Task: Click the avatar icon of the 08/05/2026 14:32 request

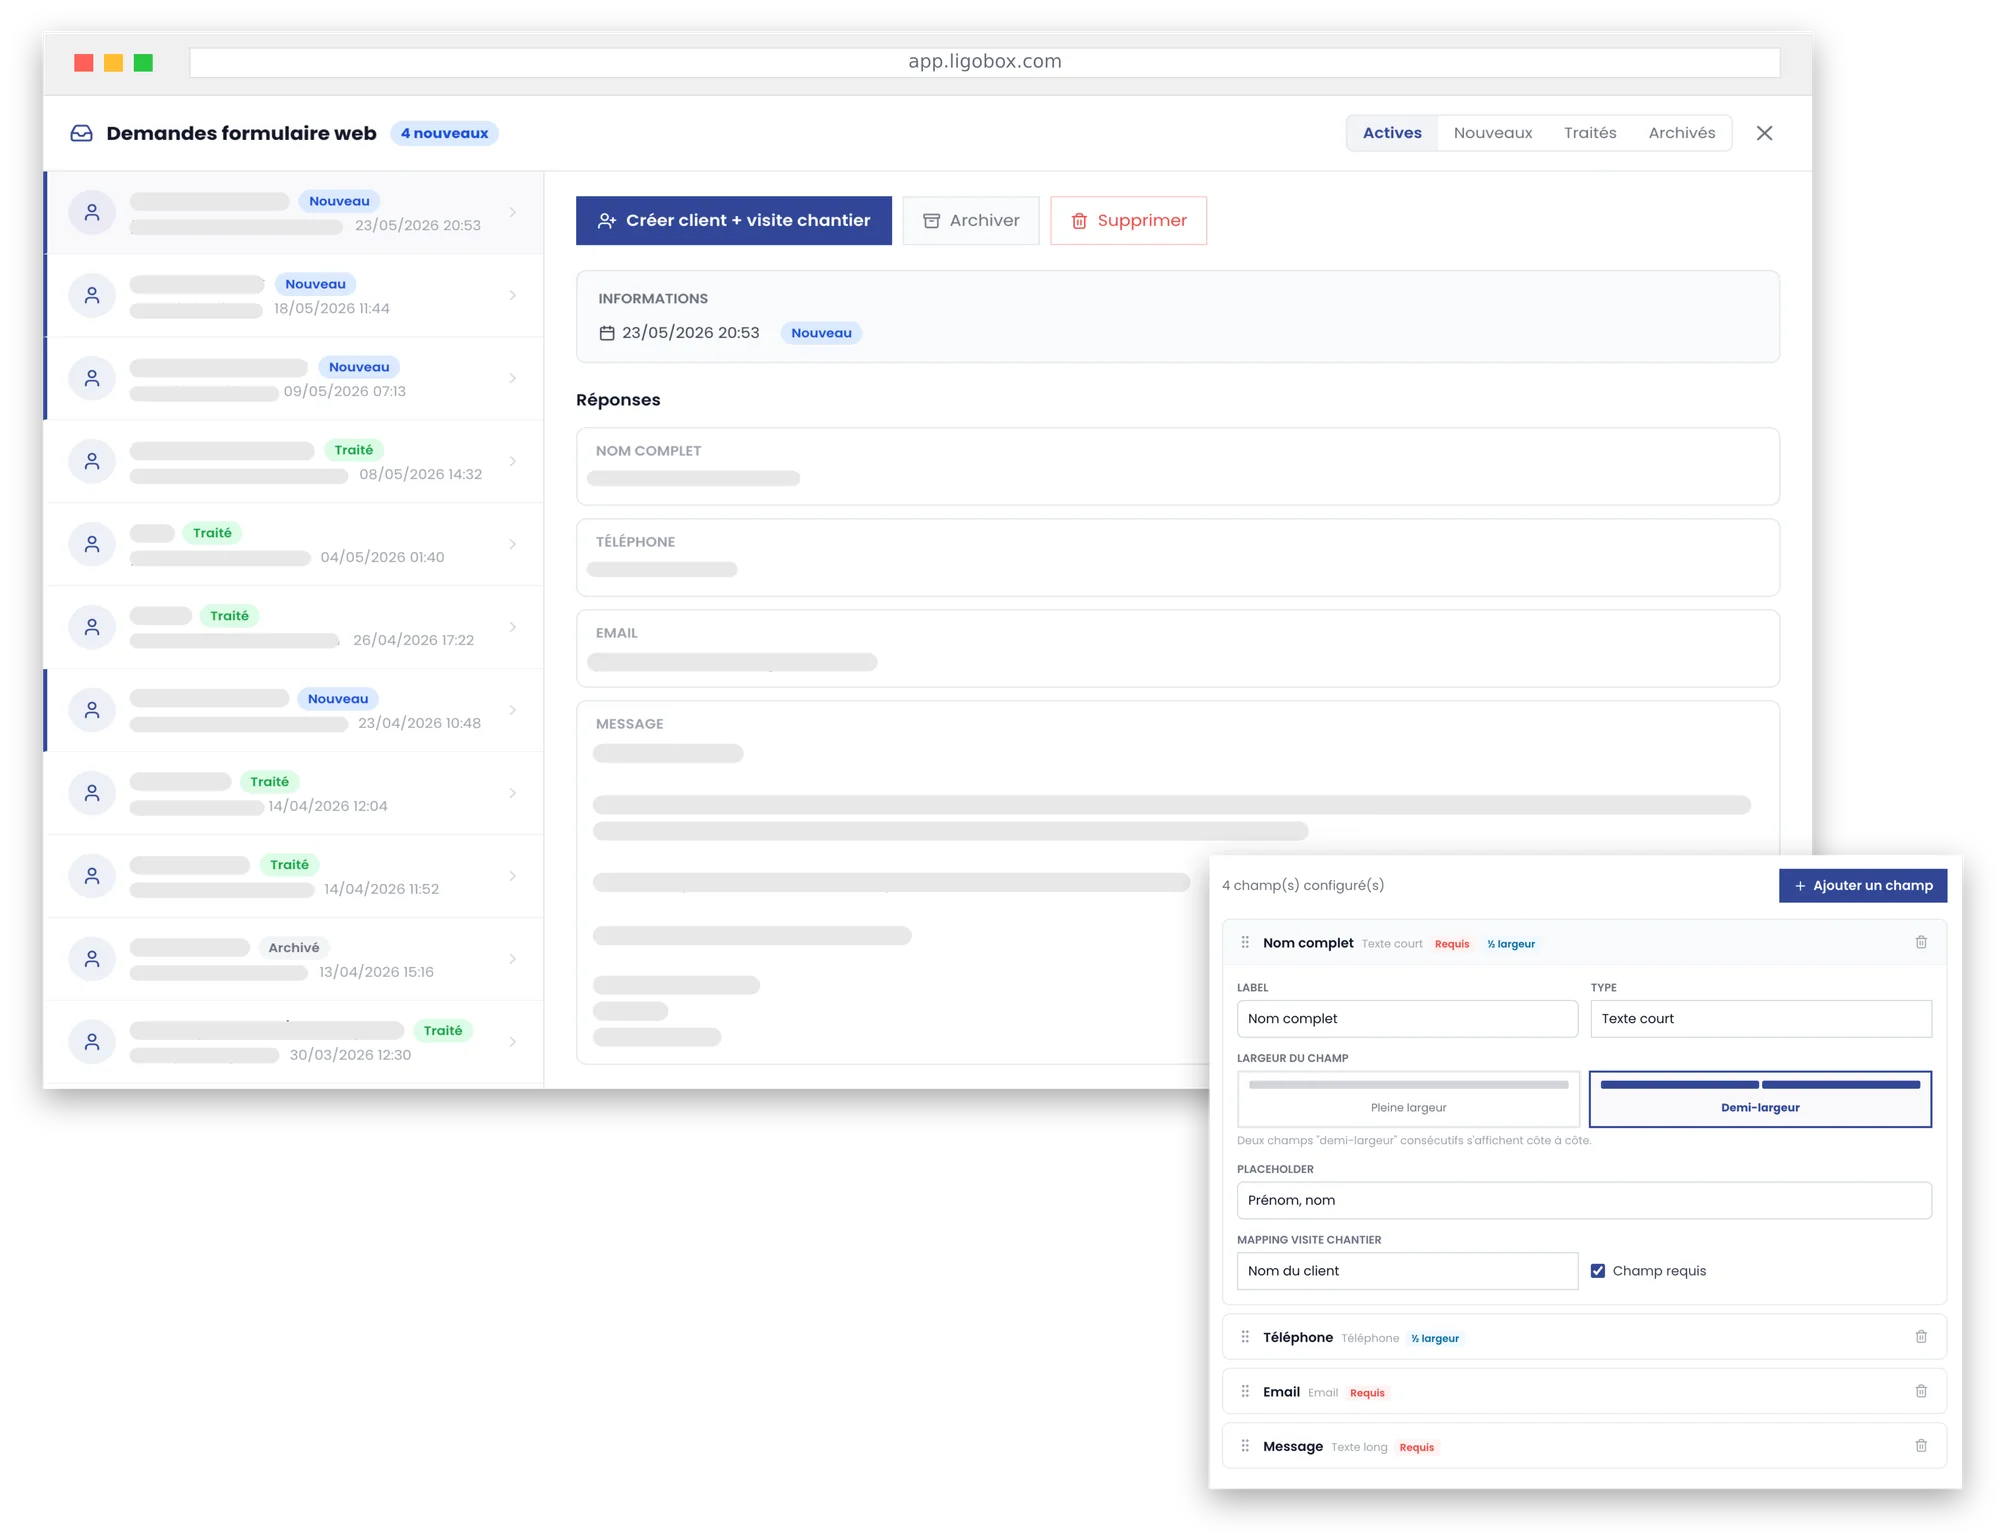Action: pos(92,461)
